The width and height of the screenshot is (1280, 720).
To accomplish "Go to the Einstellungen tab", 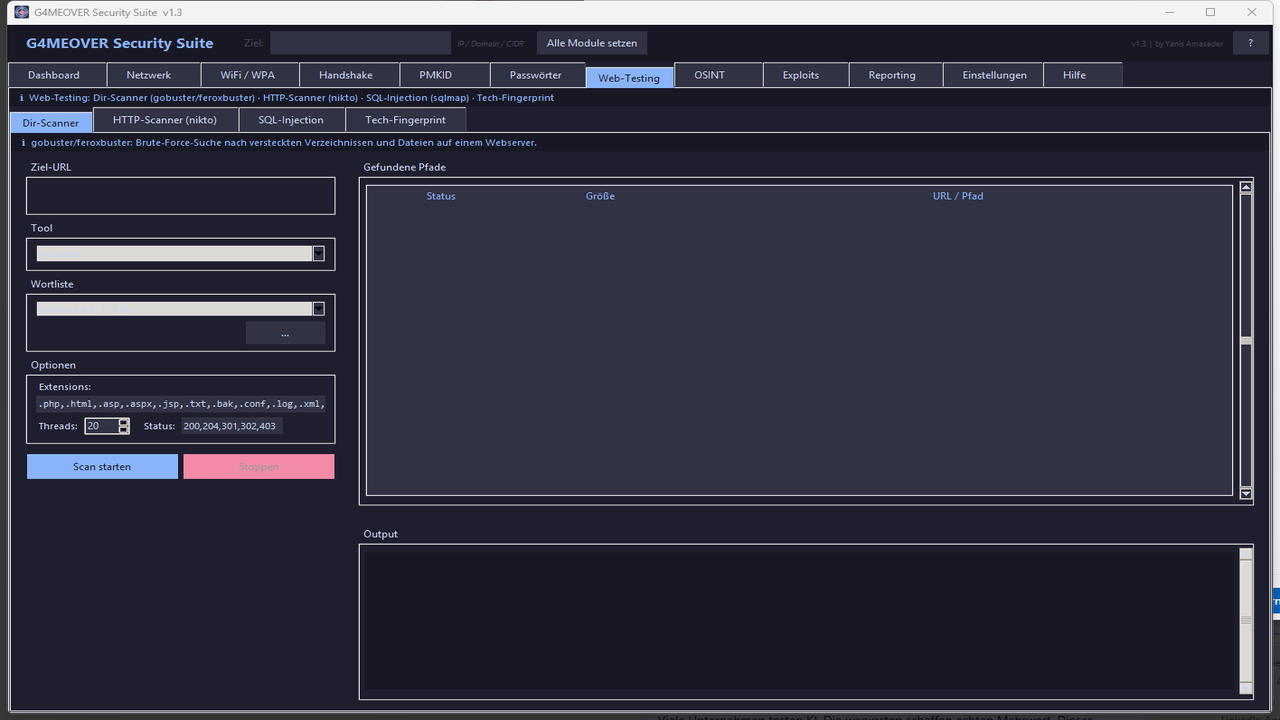I will [x=994, y=75].
